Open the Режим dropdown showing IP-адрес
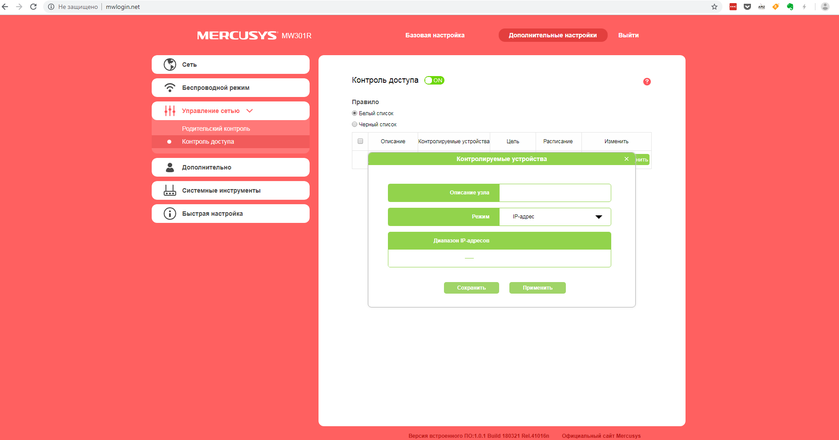Viewport: 839px width, 440px height. pos(555,216)
